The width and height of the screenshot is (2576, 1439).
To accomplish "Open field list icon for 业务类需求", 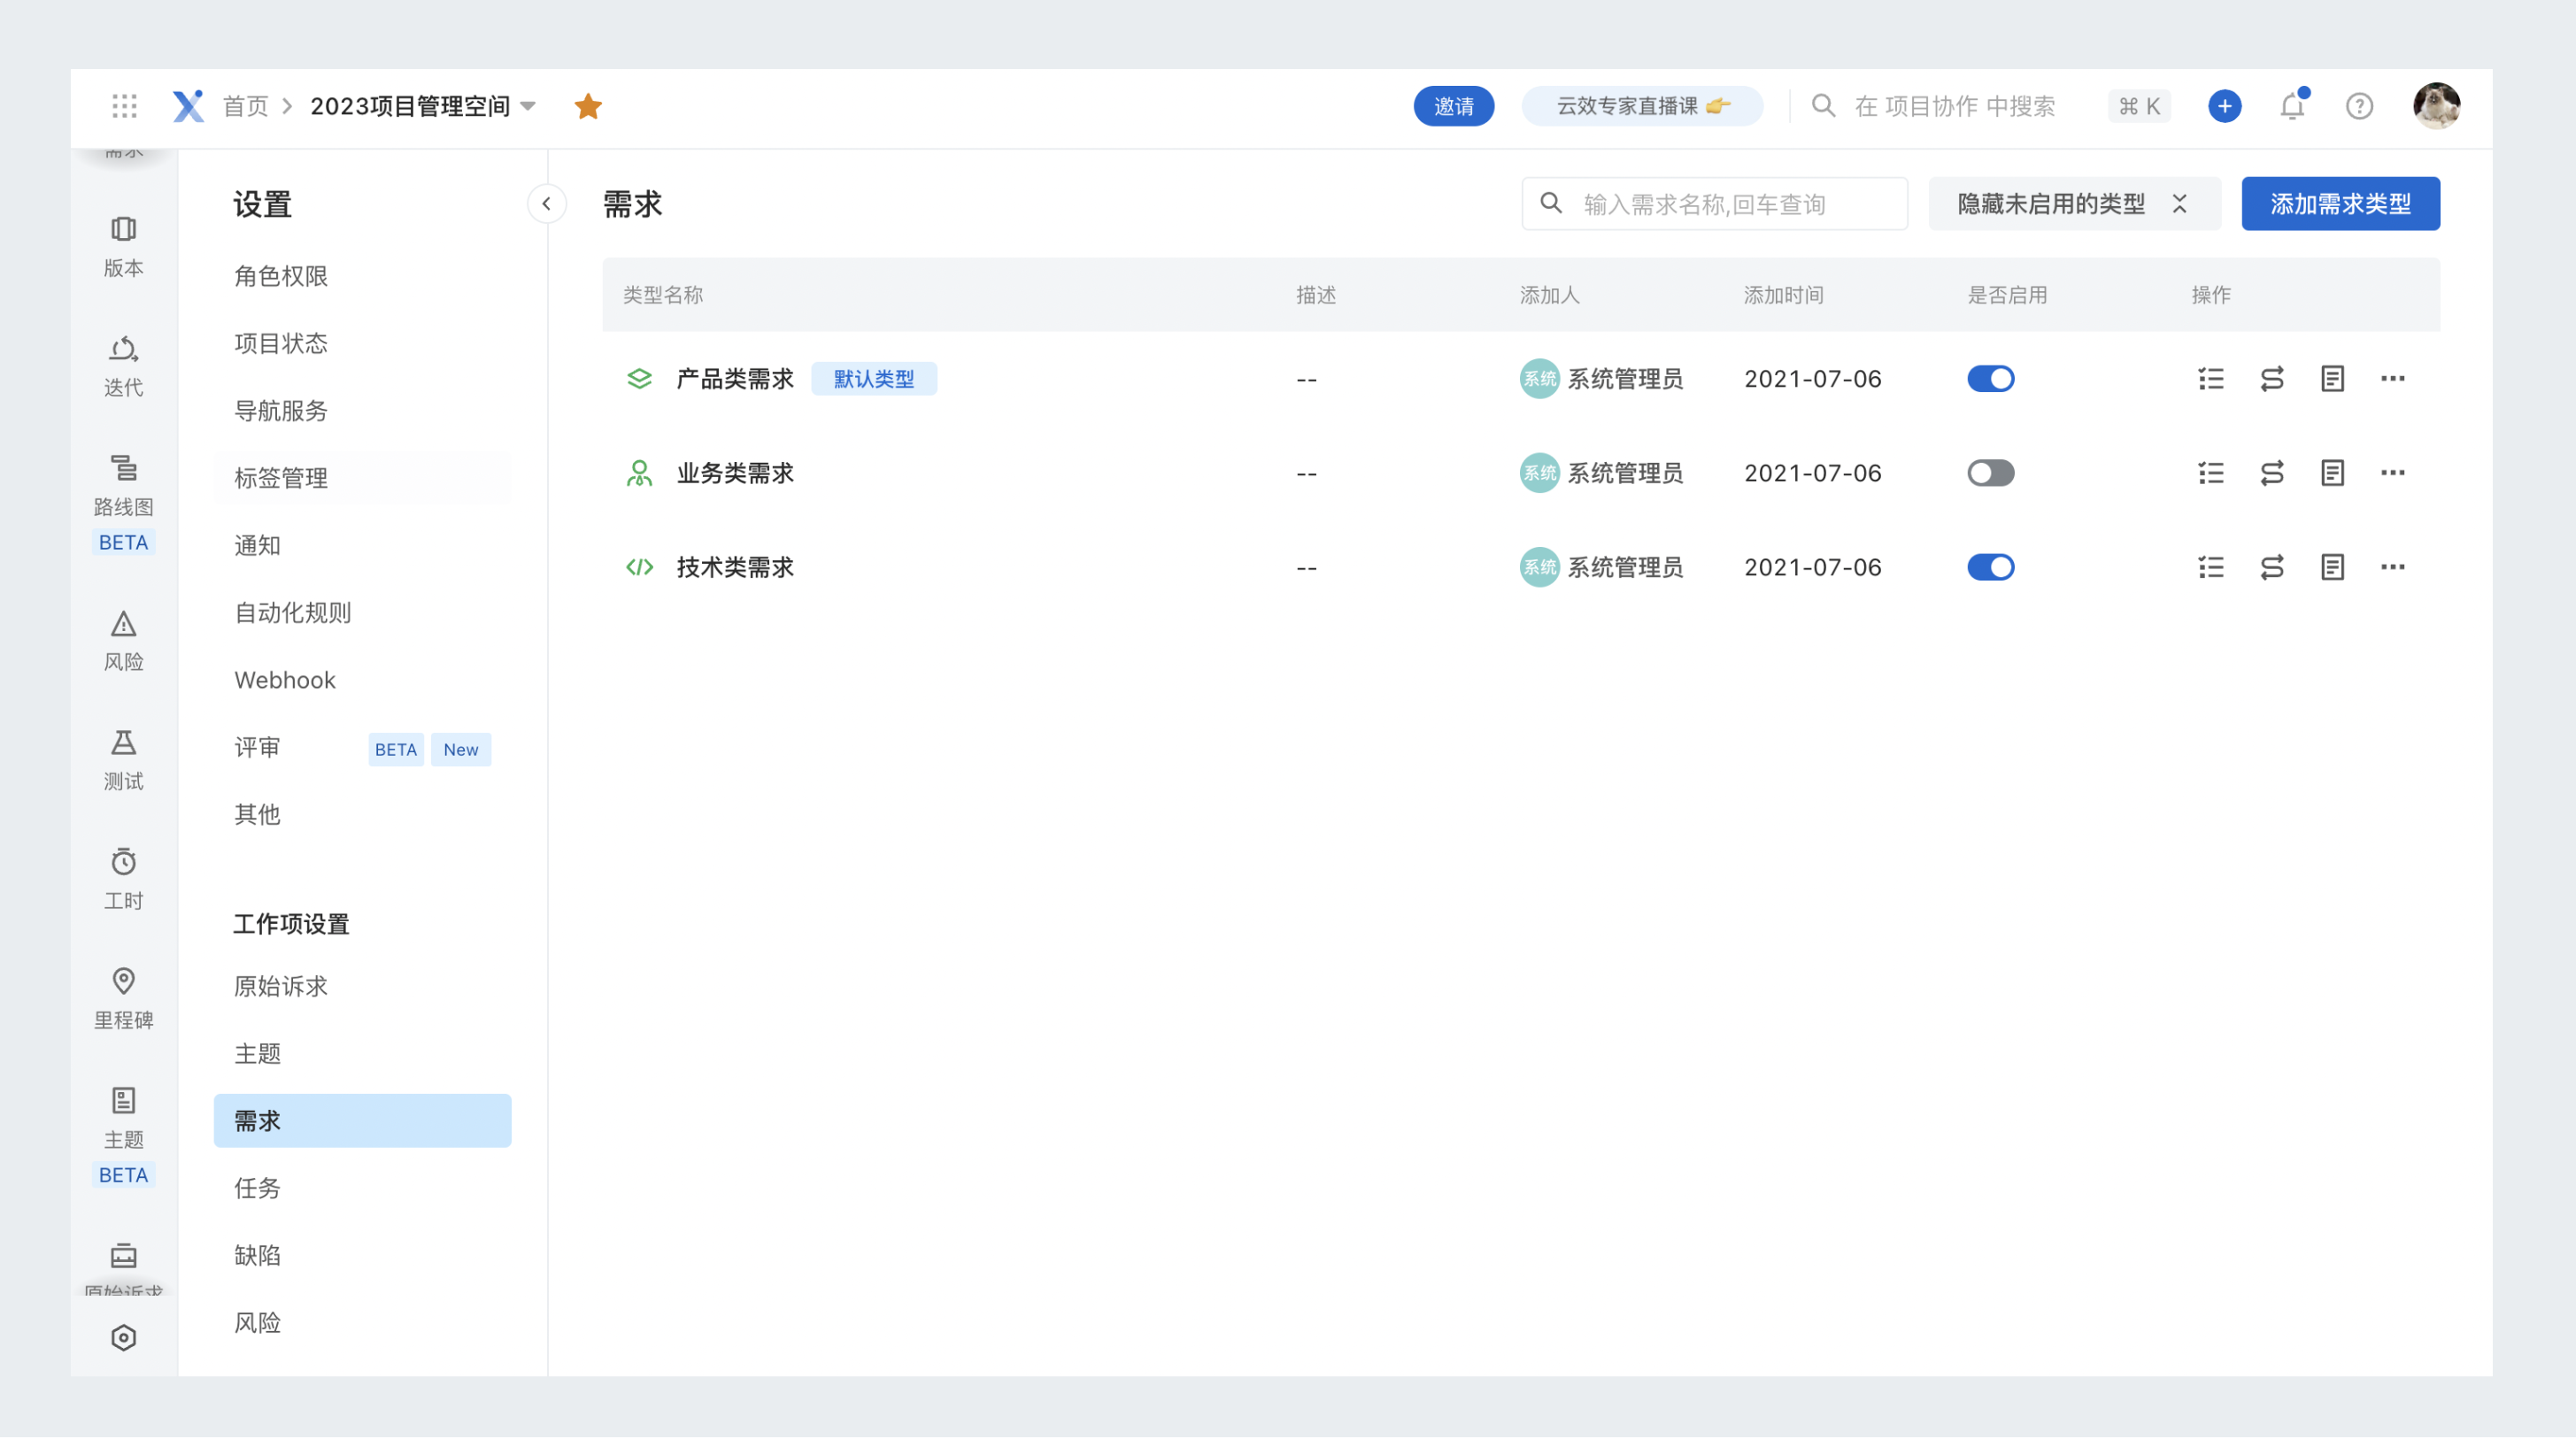I will (x=2211, y=473).
